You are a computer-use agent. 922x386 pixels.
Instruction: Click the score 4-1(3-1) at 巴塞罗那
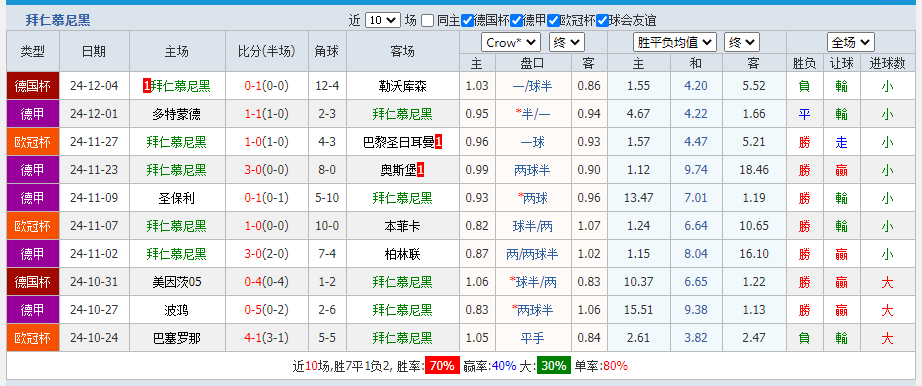point(267,338)
